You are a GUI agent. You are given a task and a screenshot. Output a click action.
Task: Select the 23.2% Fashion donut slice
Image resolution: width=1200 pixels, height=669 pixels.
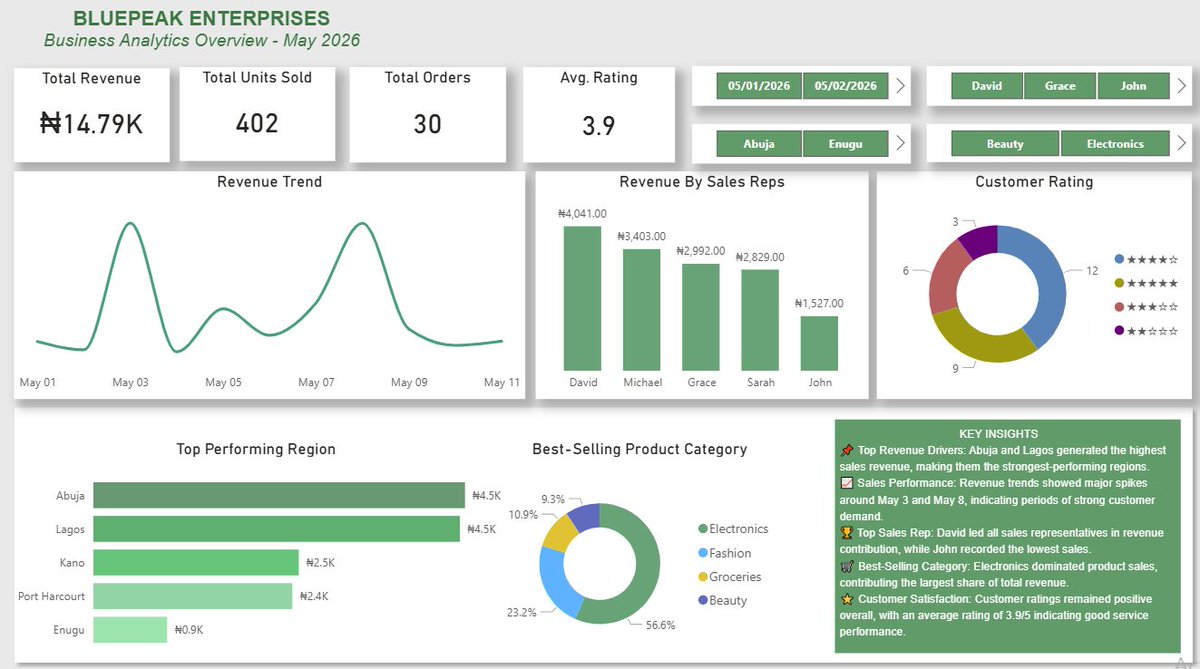click(x=557, y=585)
